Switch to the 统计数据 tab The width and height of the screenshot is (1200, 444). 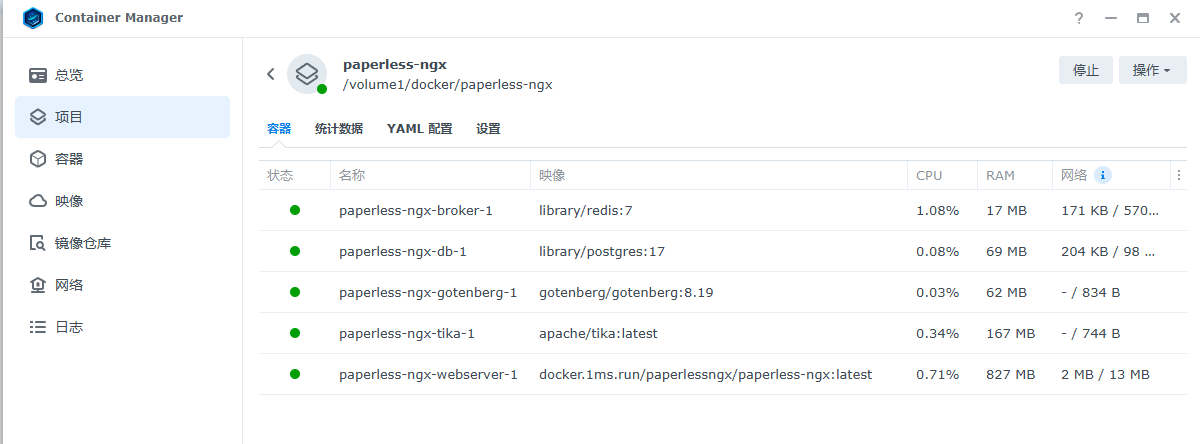click(x=339, y=129)
